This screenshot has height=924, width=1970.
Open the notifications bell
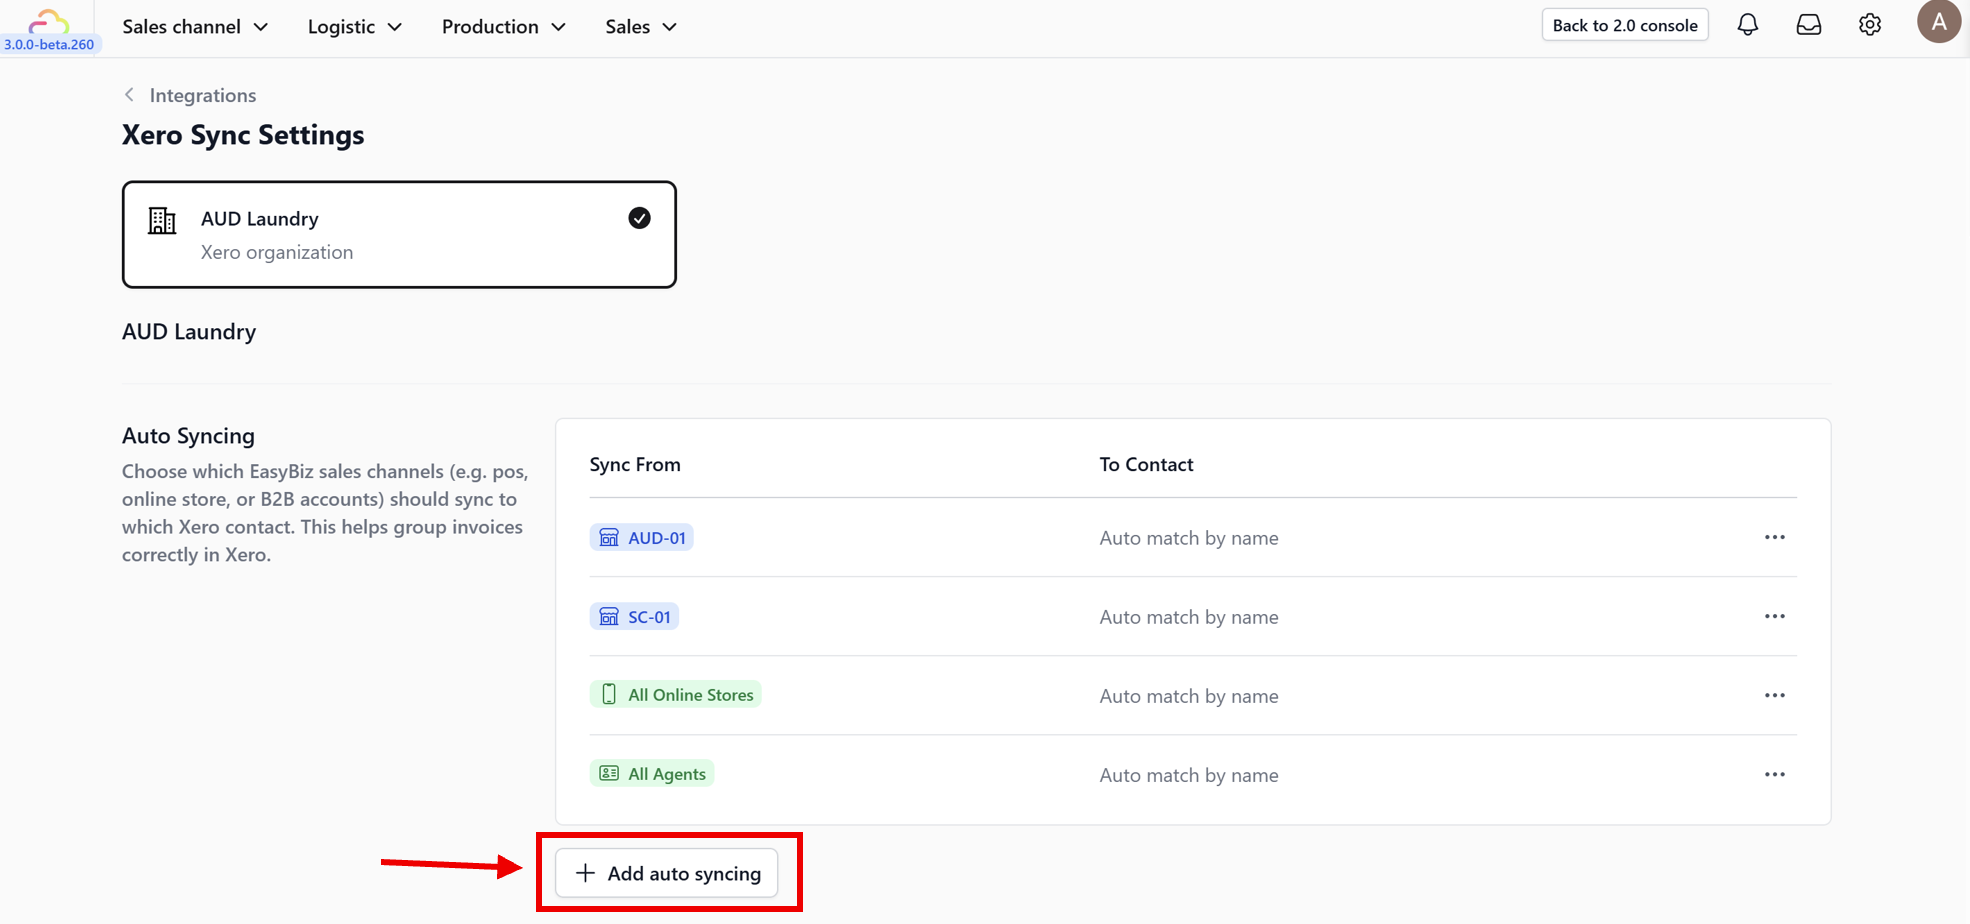[1747, 25]
